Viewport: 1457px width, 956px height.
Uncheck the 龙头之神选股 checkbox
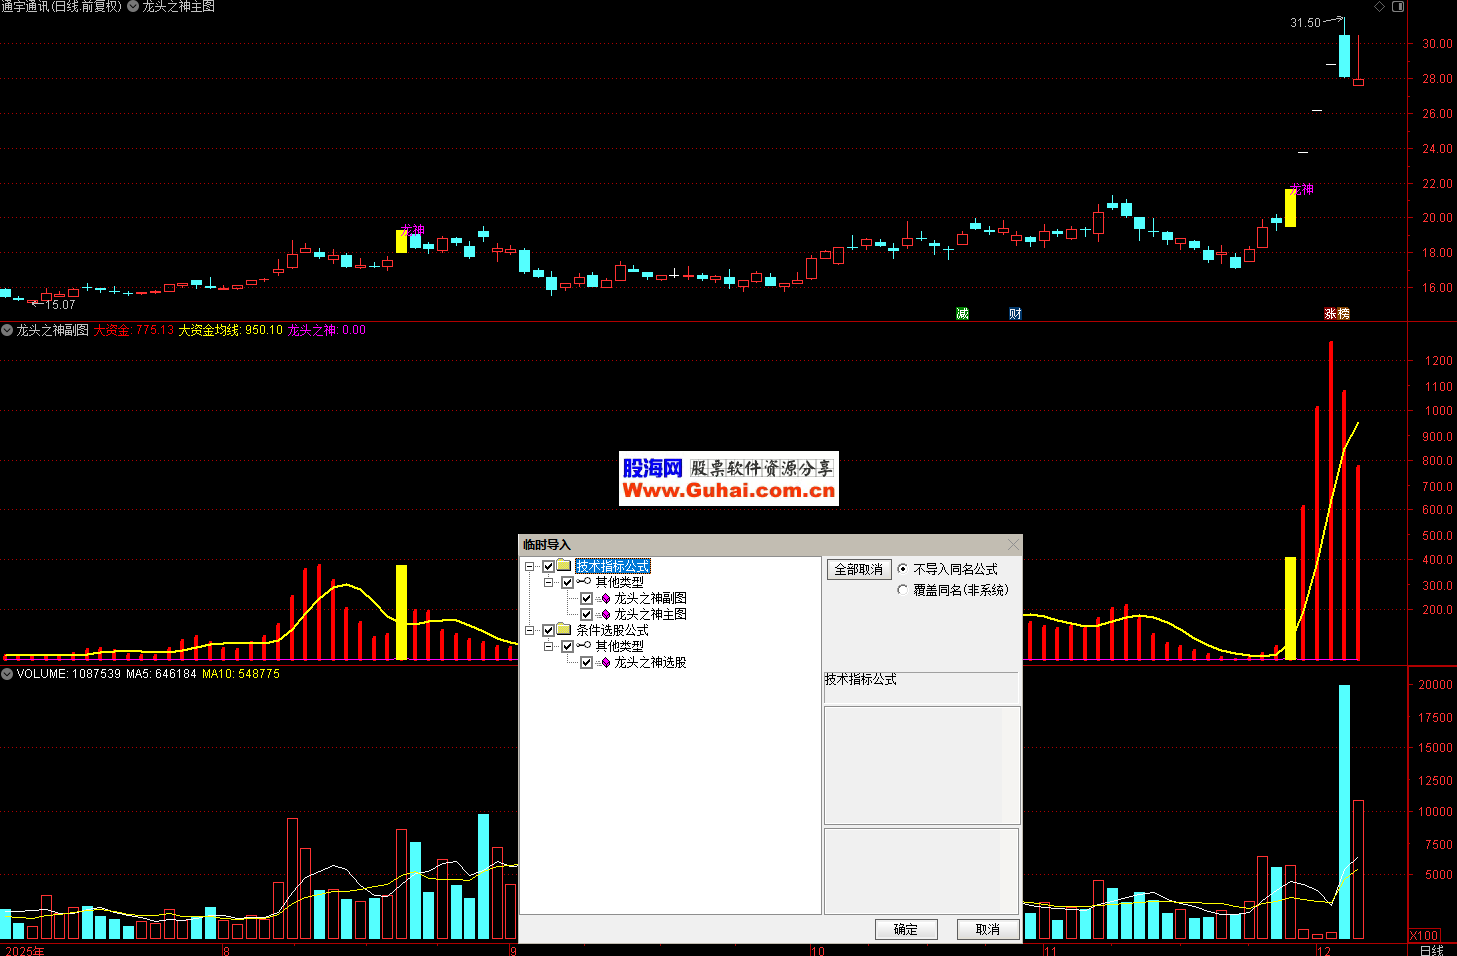tap(587, 662)
